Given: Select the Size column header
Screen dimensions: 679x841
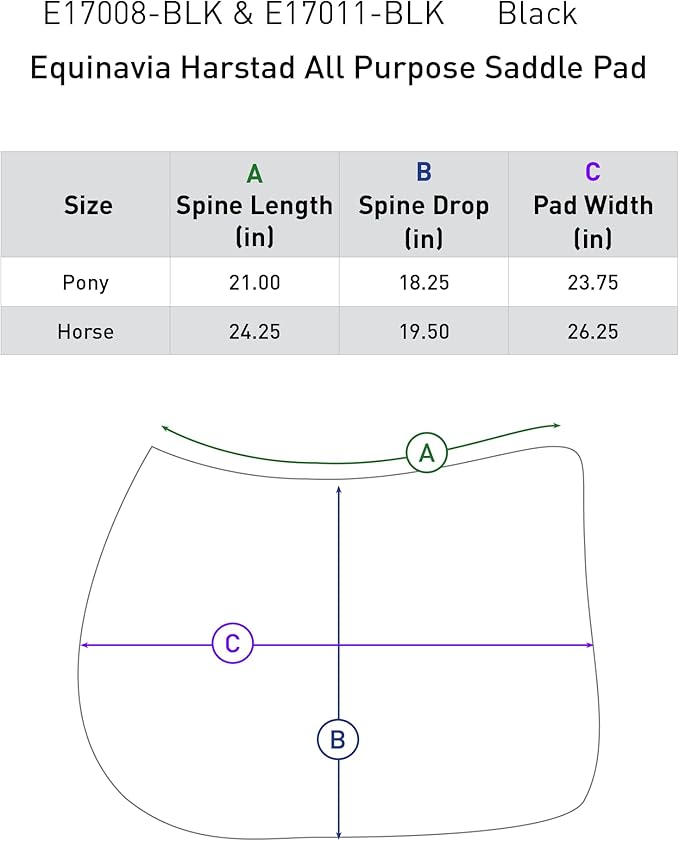Looking at the screenshot, I should click(88, 206).
